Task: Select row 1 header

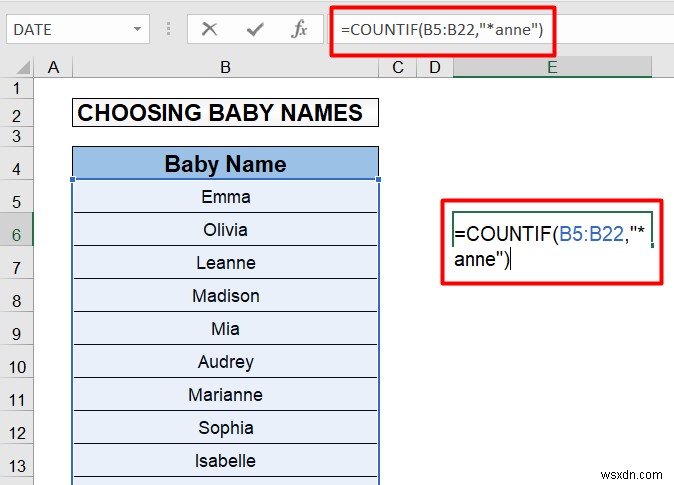Action: pyautogui.click(x=16, y=88)
